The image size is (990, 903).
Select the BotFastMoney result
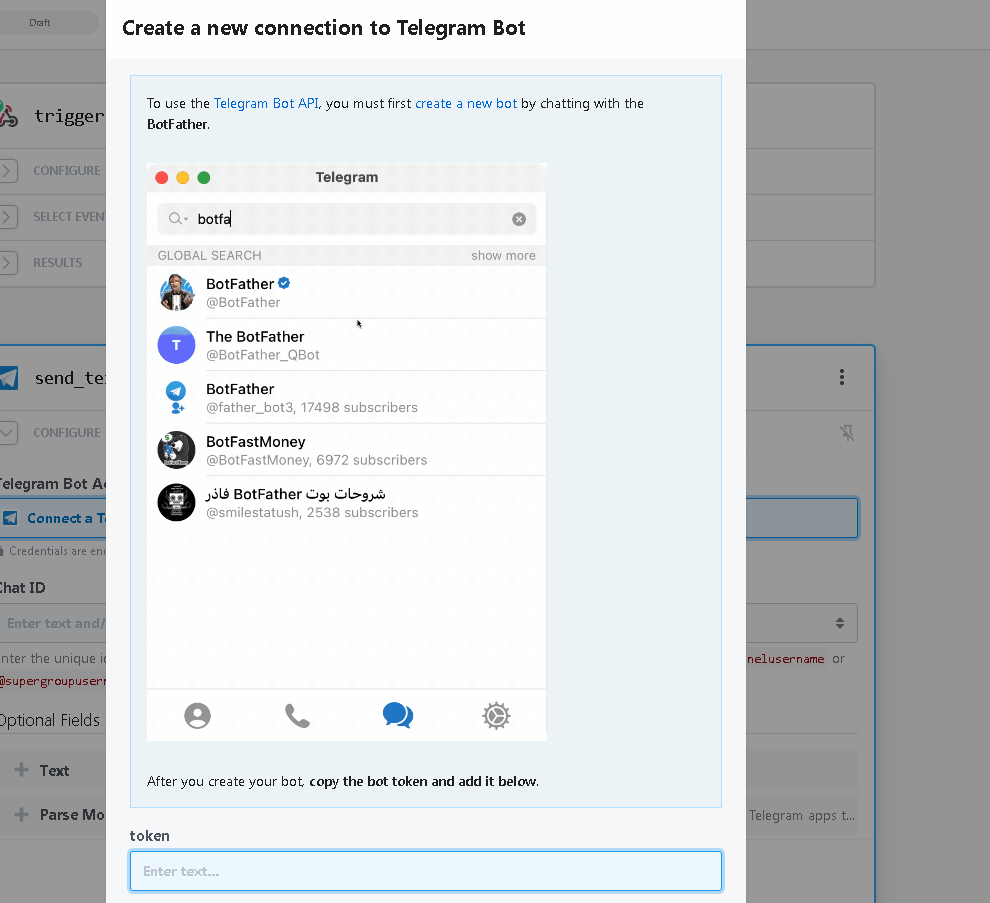coord(347,450)
